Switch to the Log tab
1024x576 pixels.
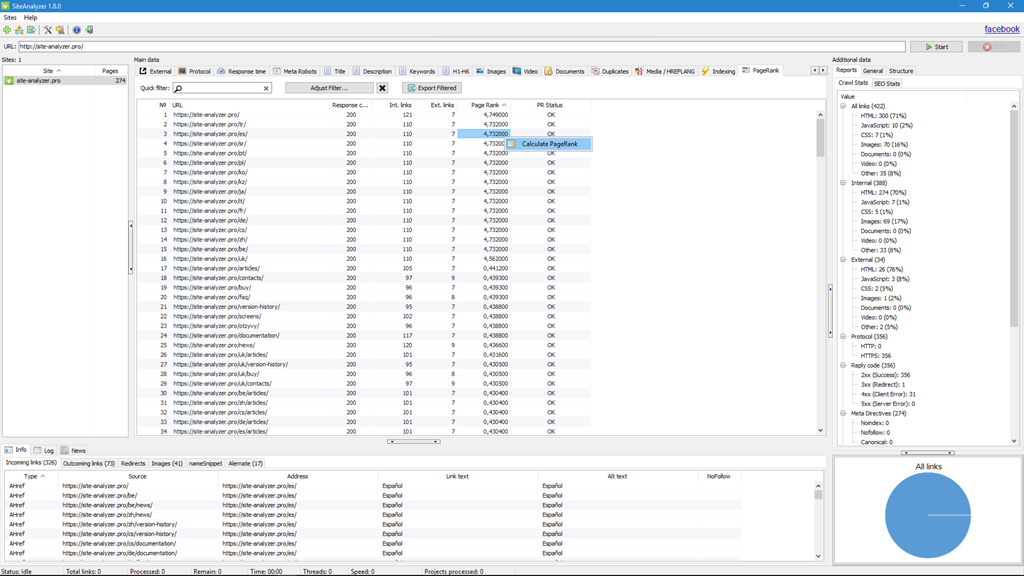click(x=44, y=451)
